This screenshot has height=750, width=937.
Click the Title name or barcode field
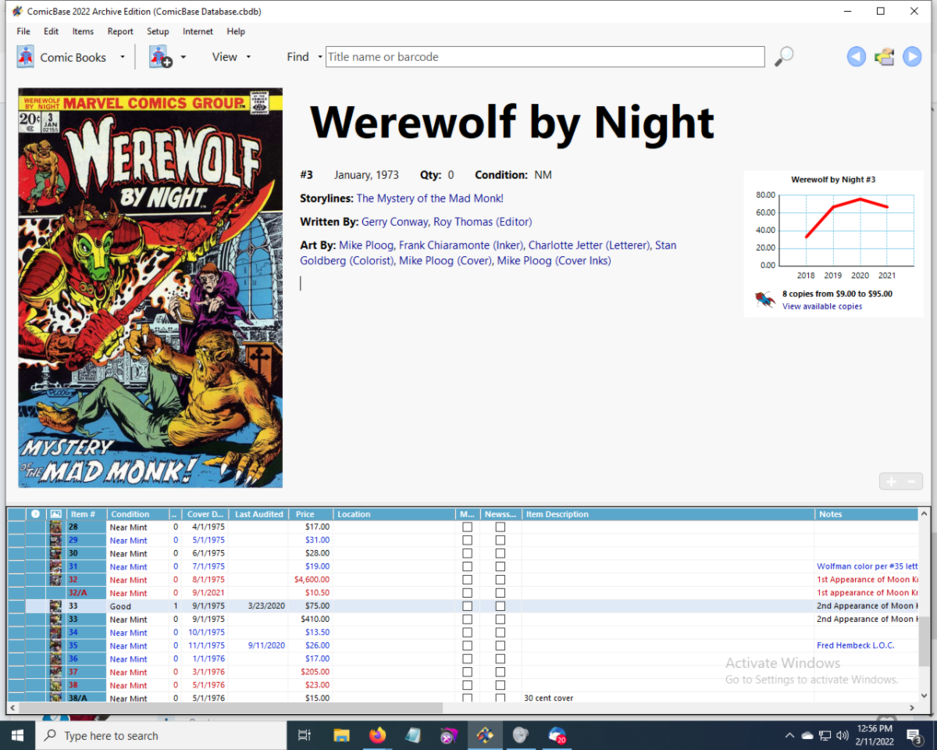[x=545, y=57]
